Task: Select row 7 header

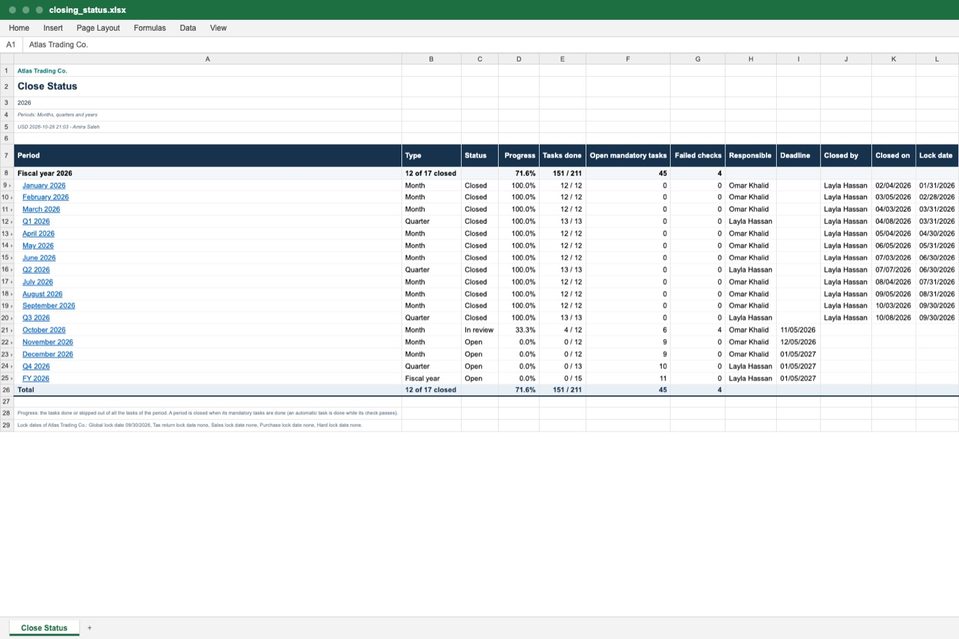Action: coord(7,155)
